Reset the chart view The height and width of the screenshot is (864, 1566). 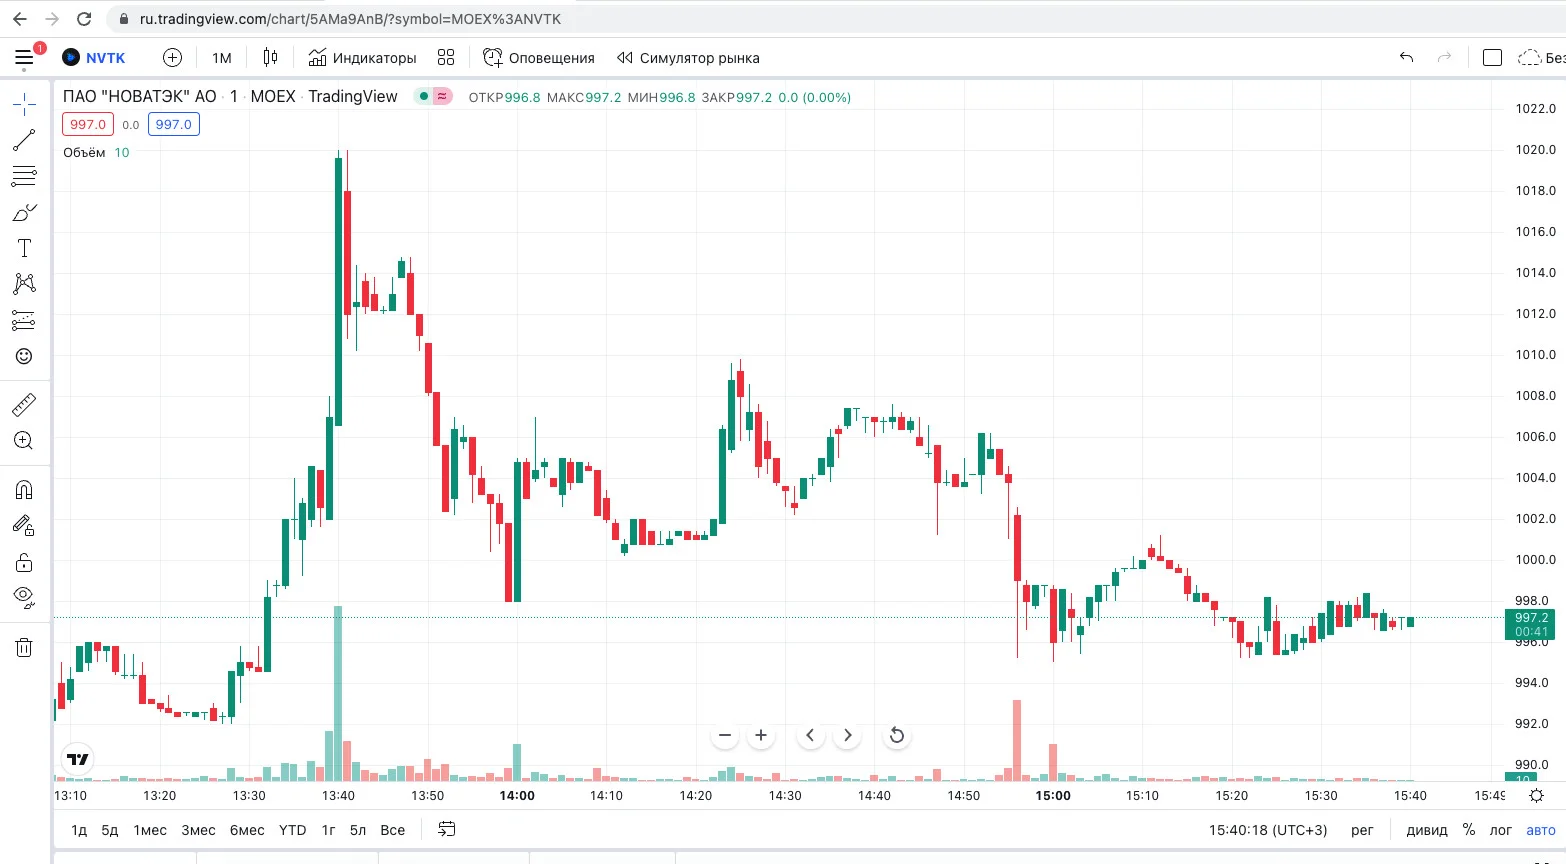[897, 735]
